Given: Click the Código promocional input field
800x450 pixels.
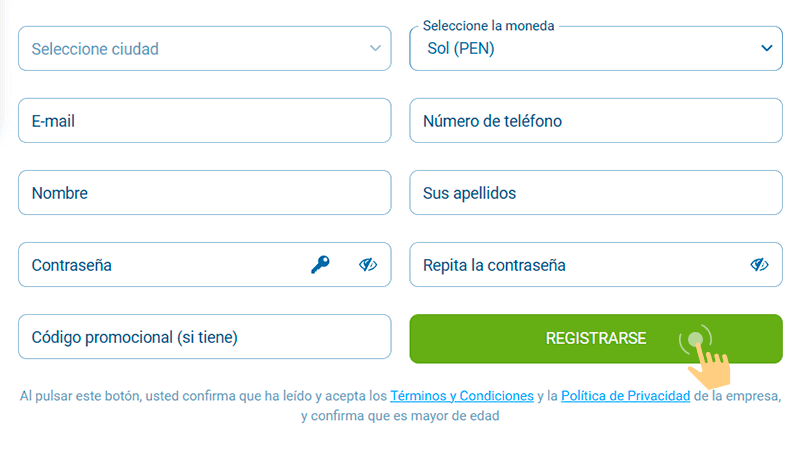Looking at the screenshot, I should pos(204,337).
